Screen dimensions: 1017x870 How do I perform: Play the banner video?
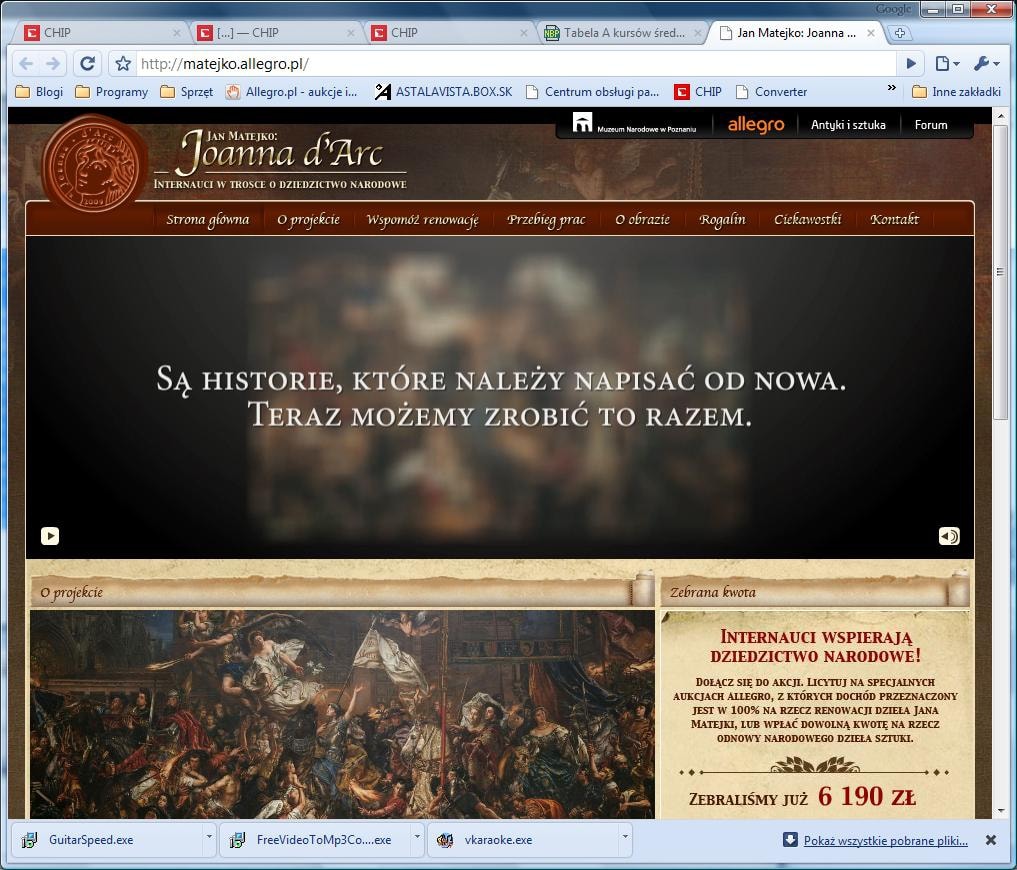[50, 536]
